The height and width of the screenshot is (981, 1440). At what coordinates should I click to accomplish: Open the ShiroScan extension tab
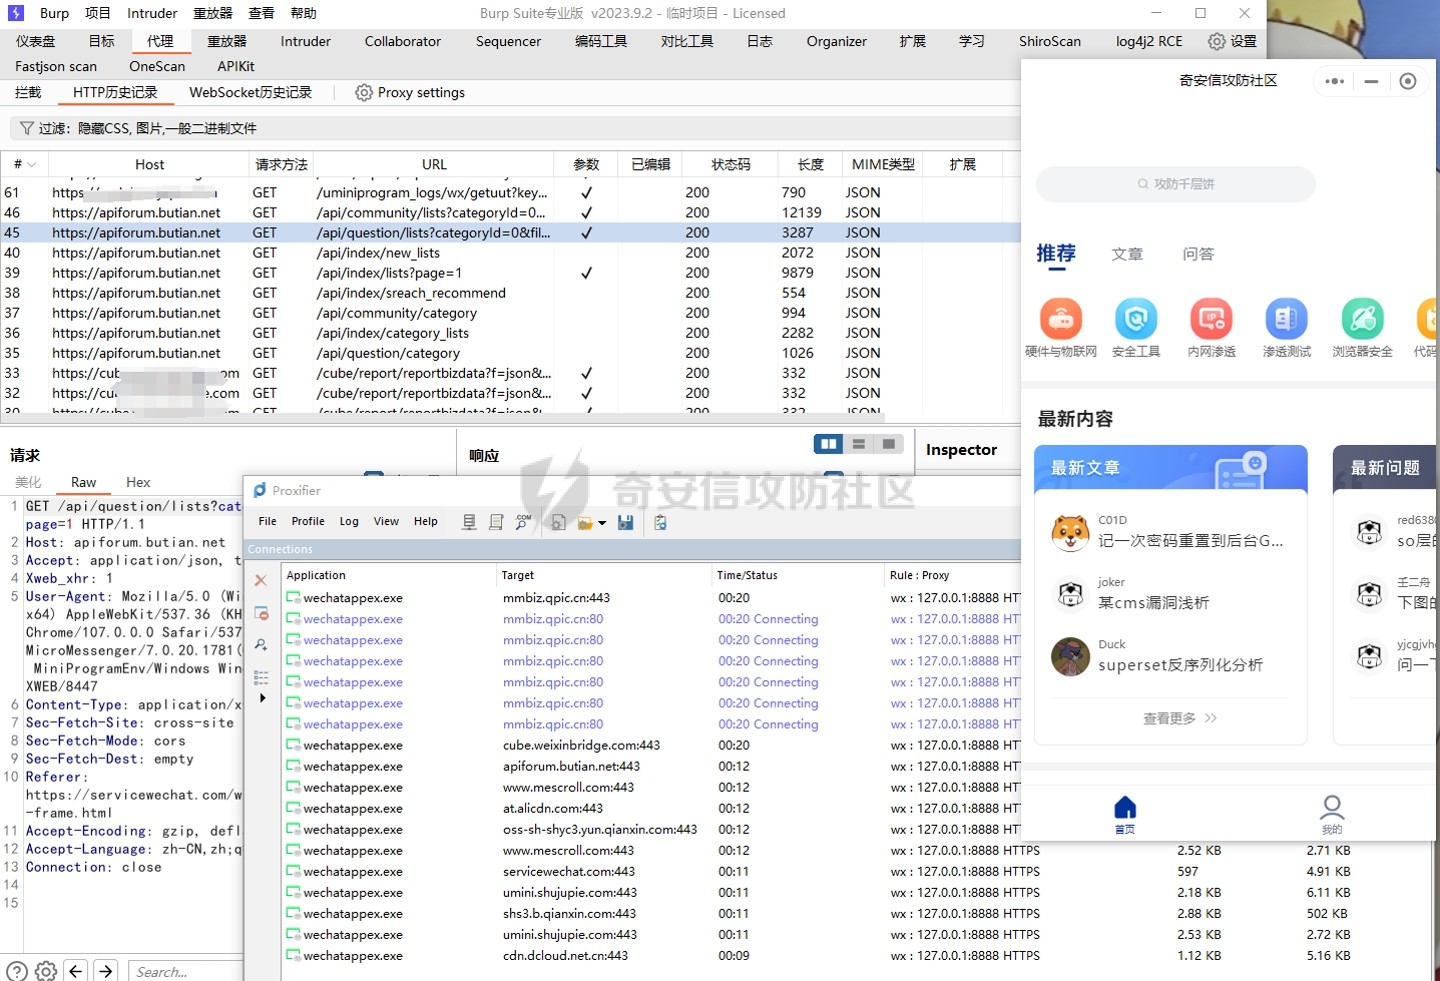(1050, 41)
